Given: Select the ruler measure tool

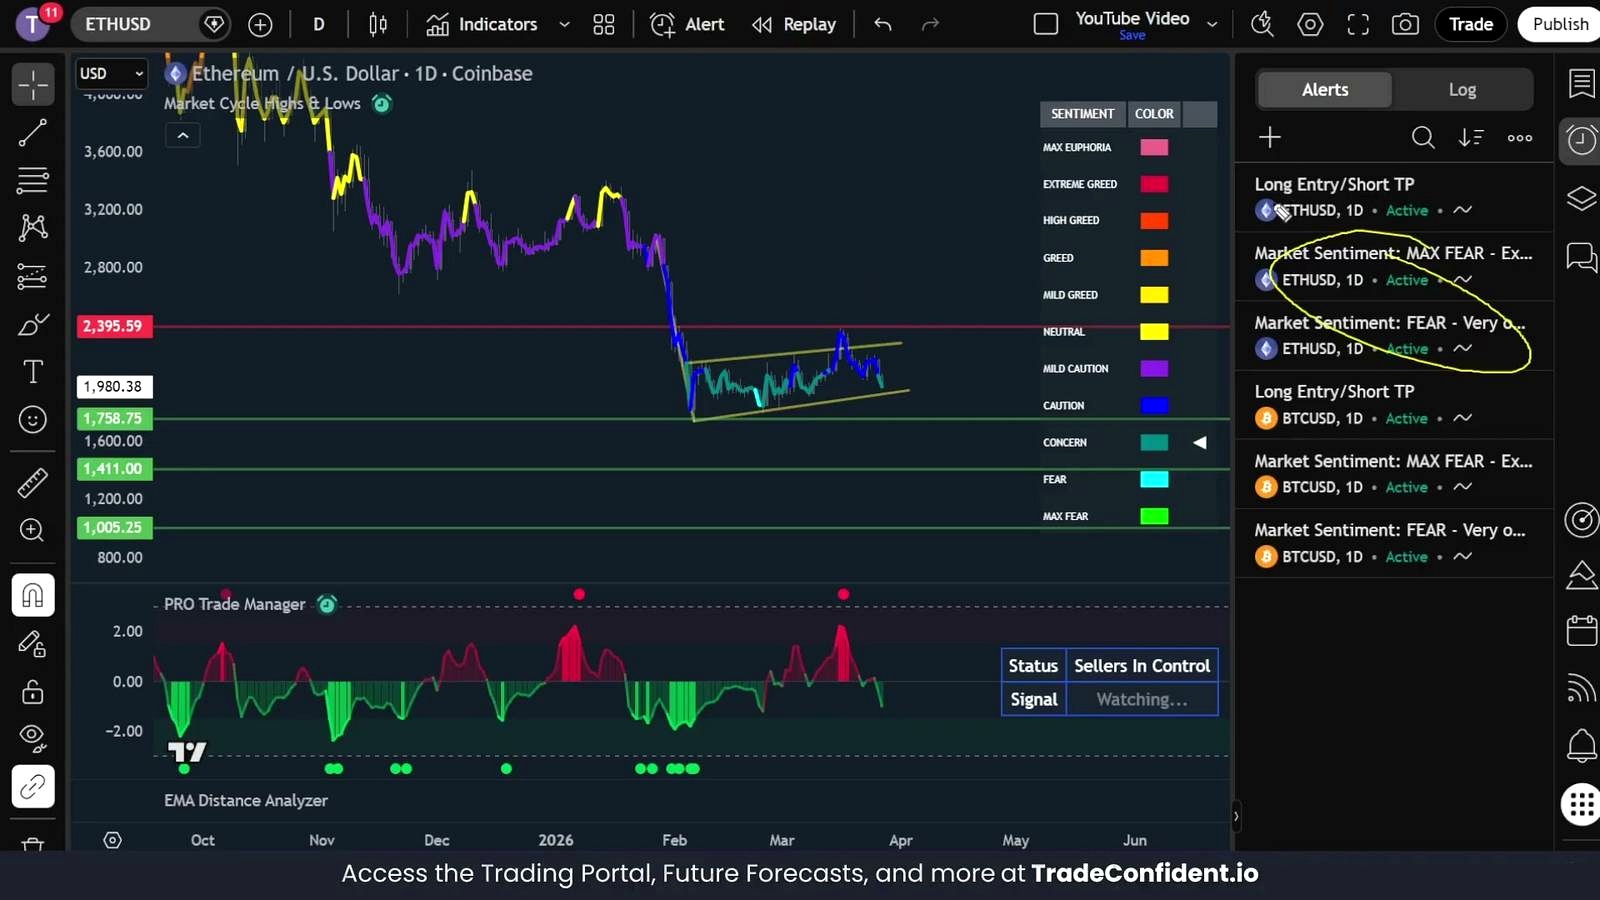Looking at the screenshot, I should 33,483.
